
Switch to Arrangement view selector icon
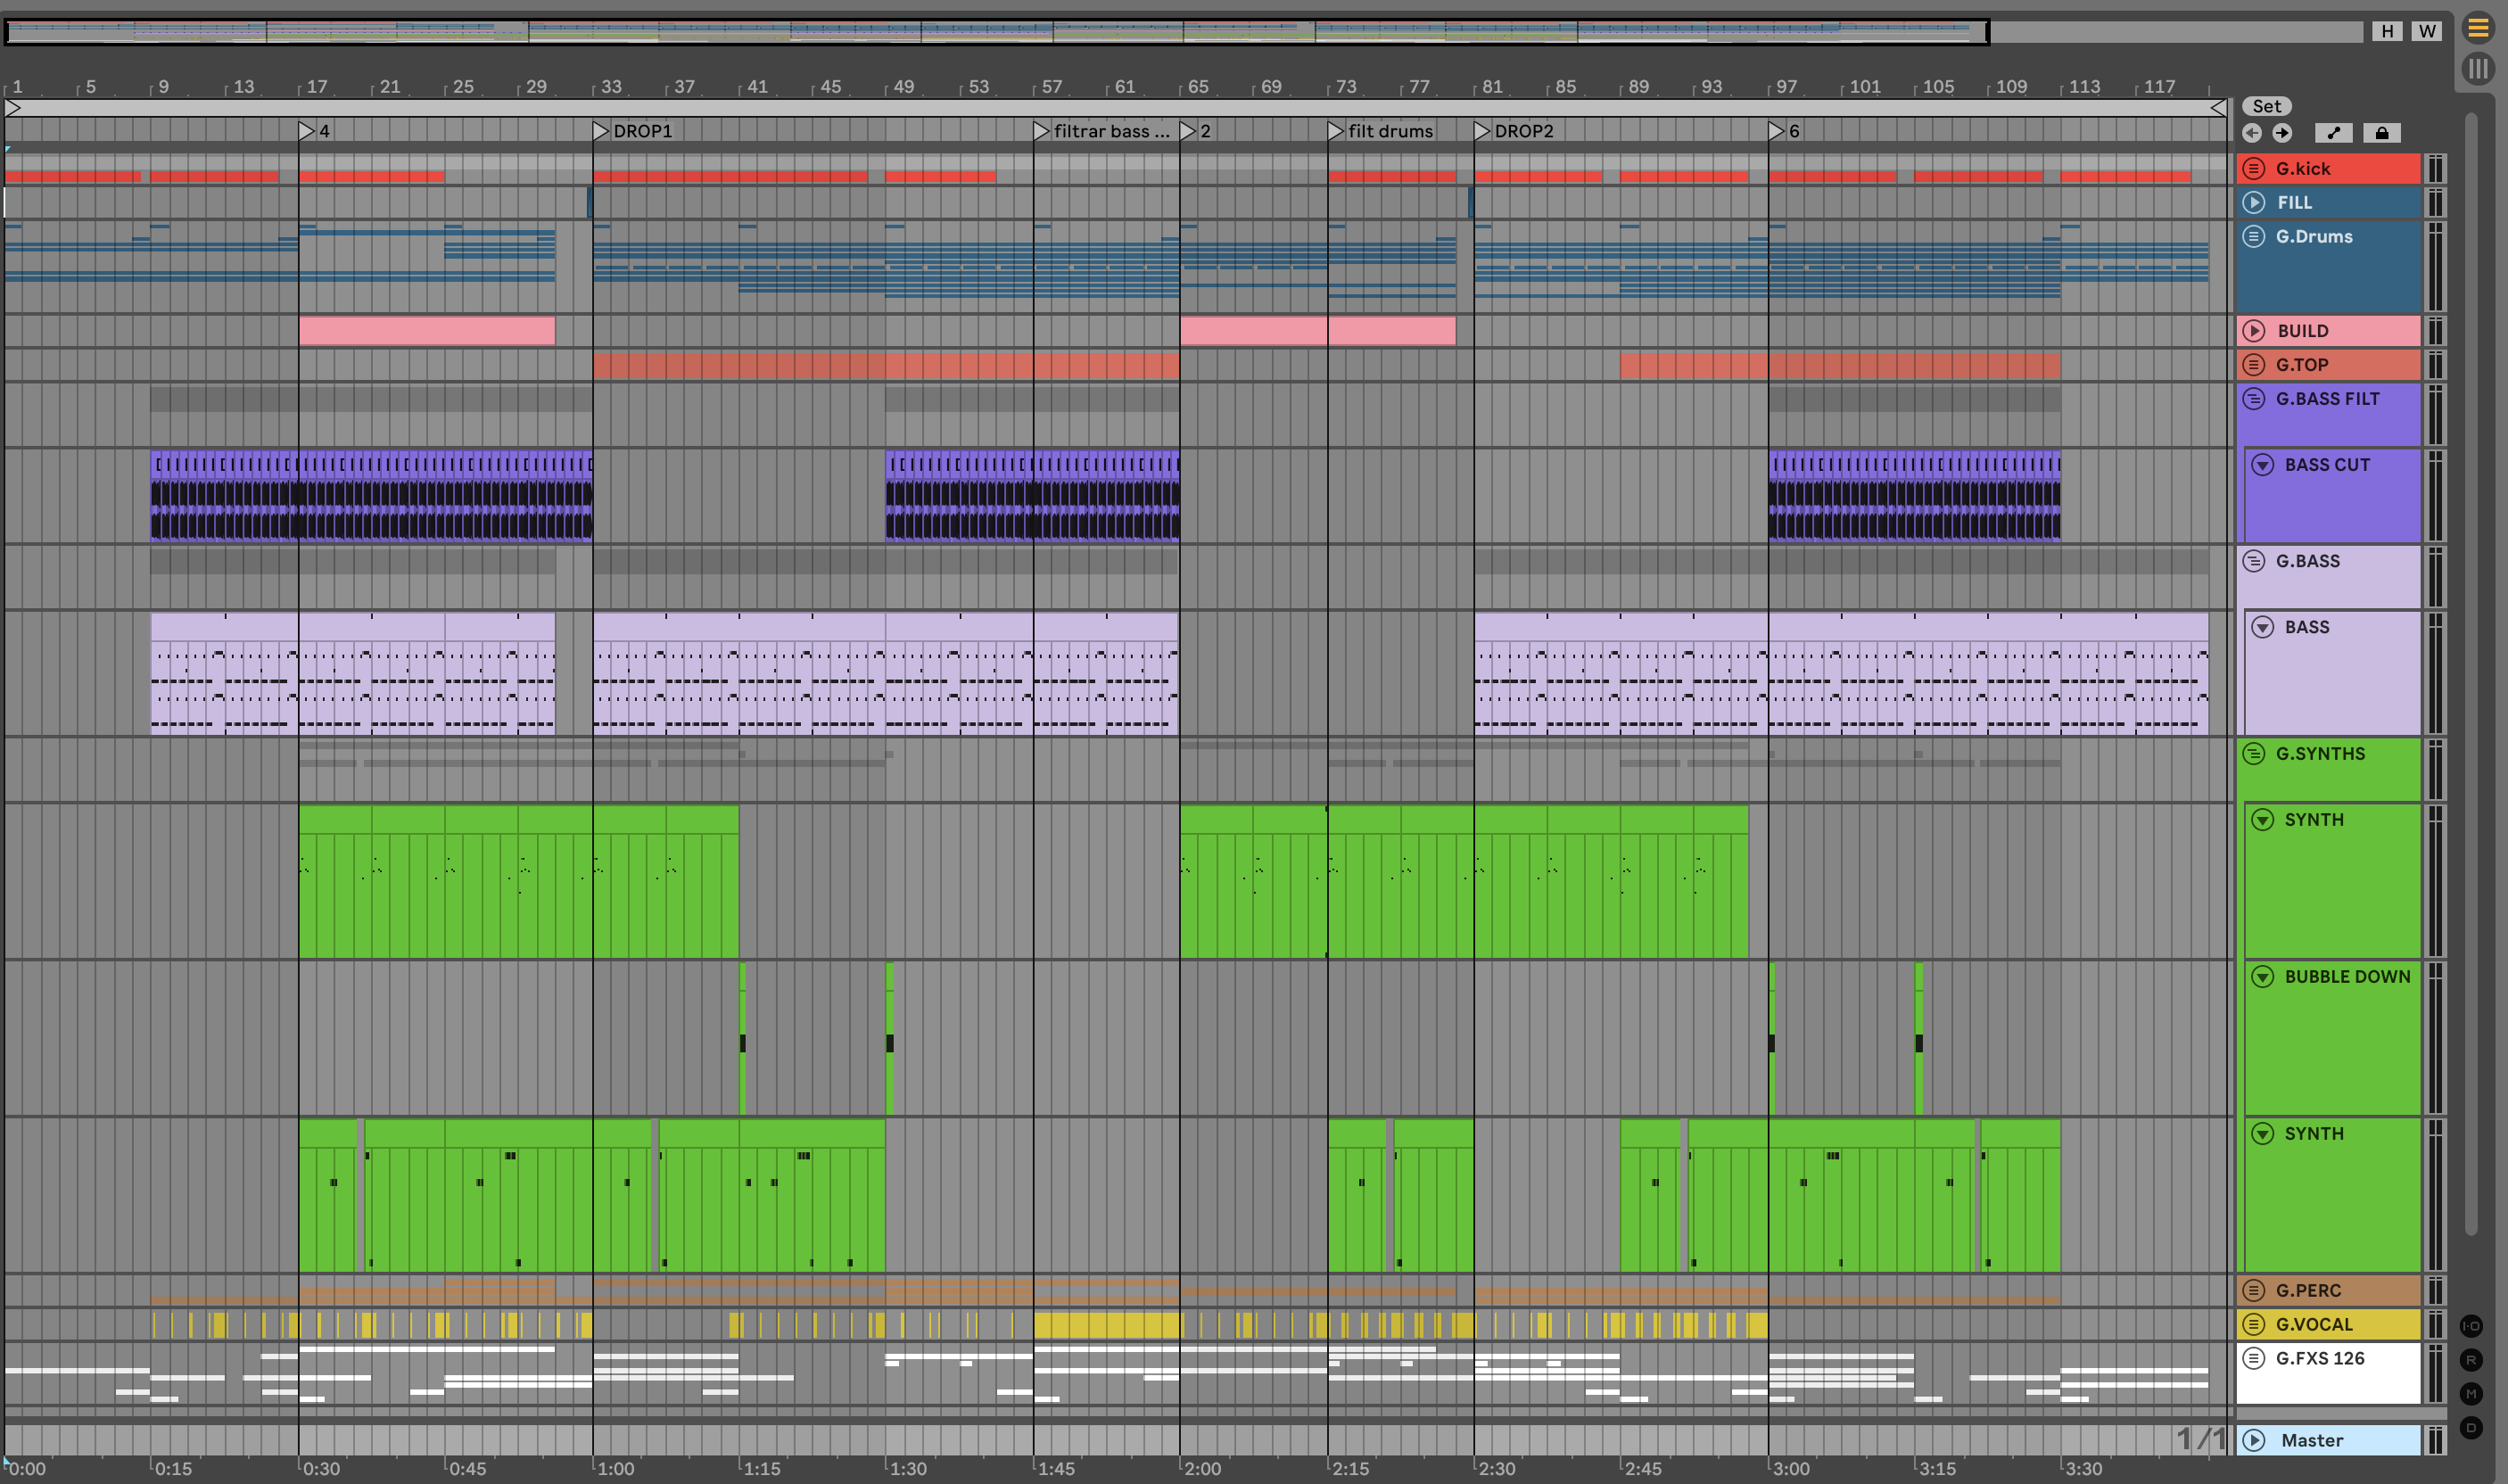pos(2478,29)
